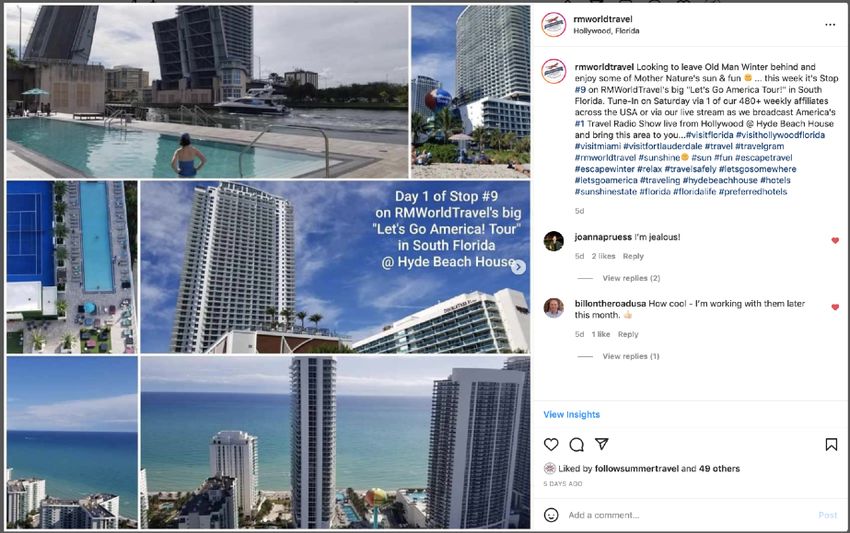This screenshot has width=850, height=533.
Task: Reply to joannapruess comment
Action: tap(633, 256)
